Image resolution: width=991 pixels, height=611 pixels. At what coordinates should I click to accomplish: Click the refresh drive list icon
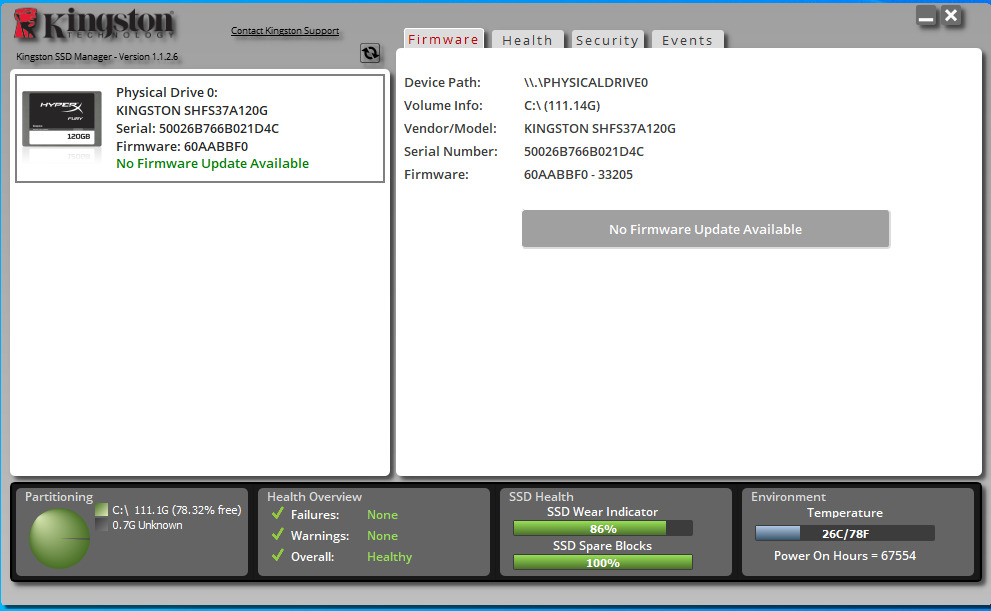pyautogui.click(x=370, y=53)
